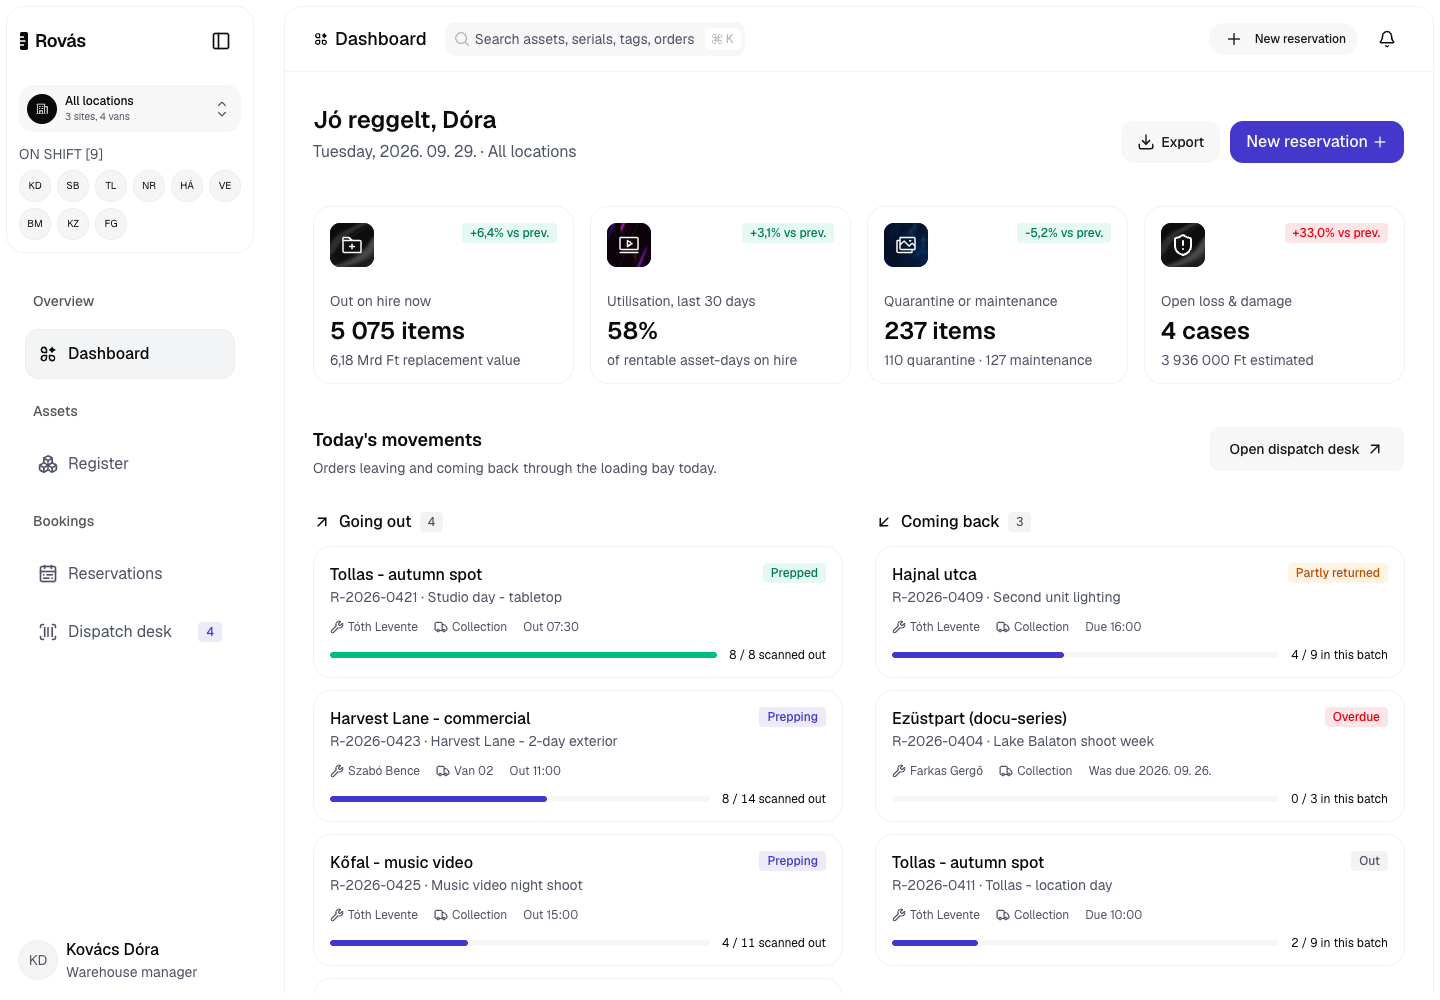Open dispatch desk from Today's movements

pos(1307,449)
